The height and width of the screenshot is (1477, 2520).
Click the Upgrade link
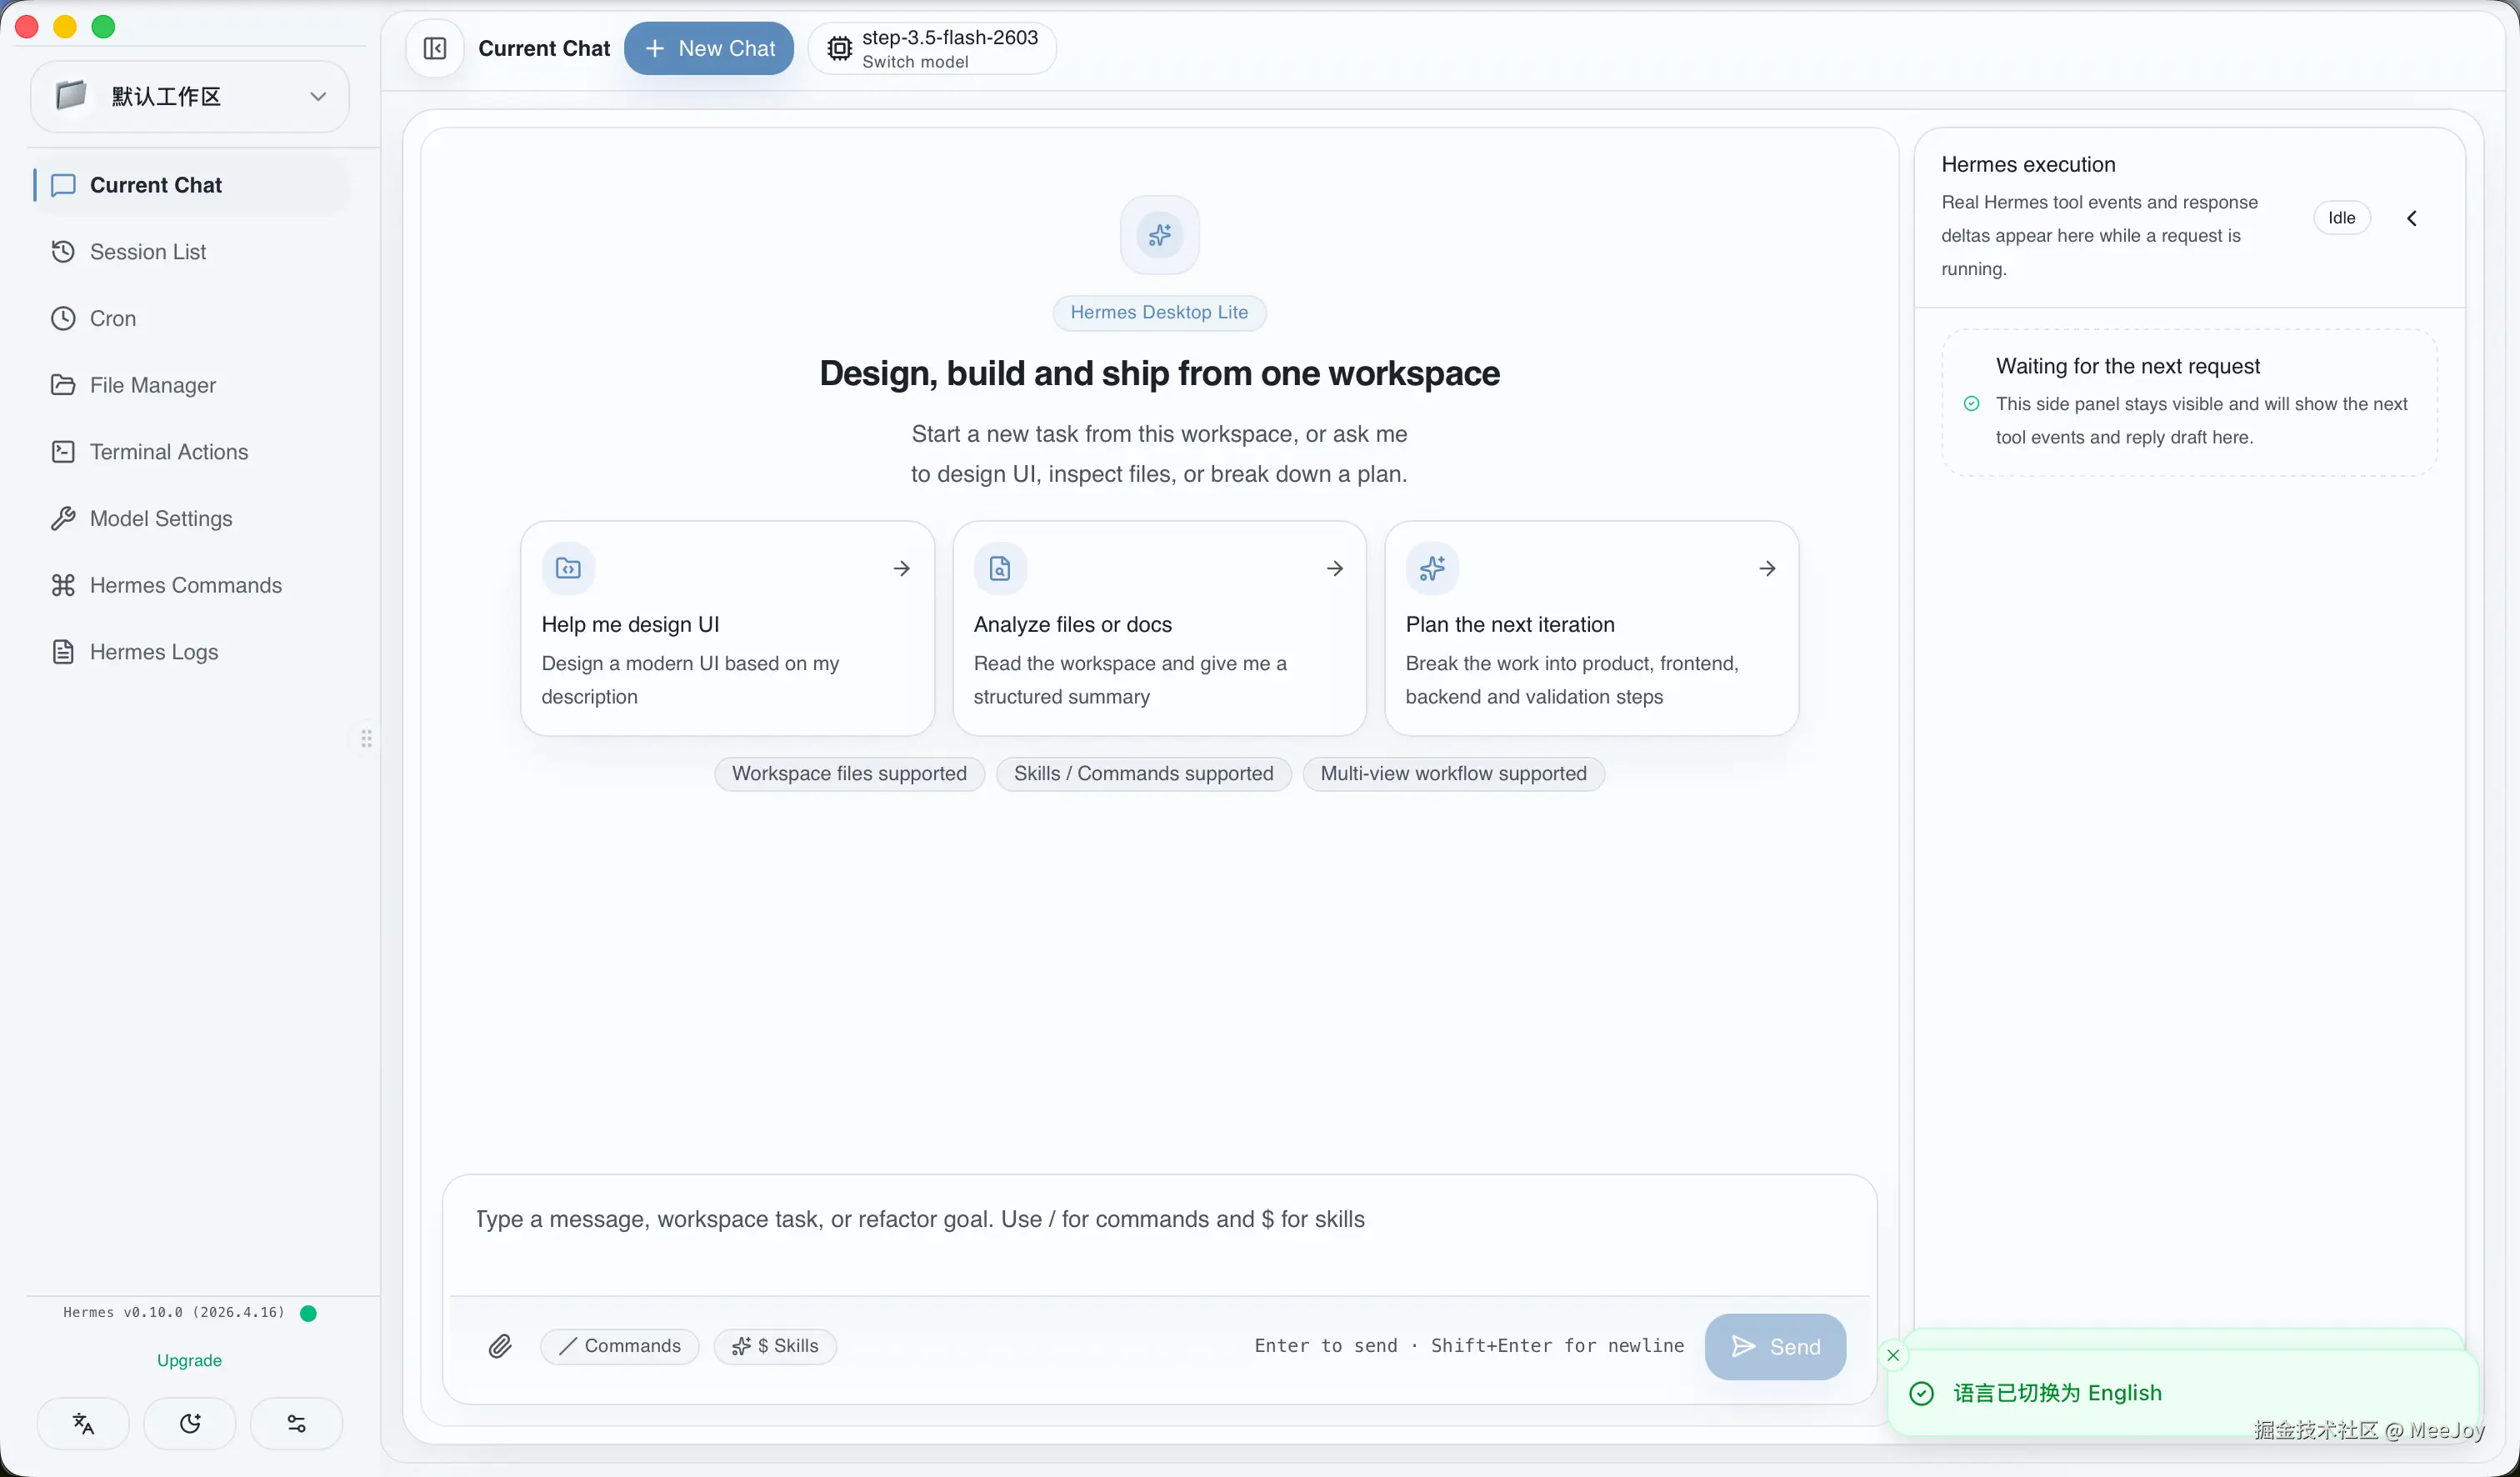click(189, 1360)
